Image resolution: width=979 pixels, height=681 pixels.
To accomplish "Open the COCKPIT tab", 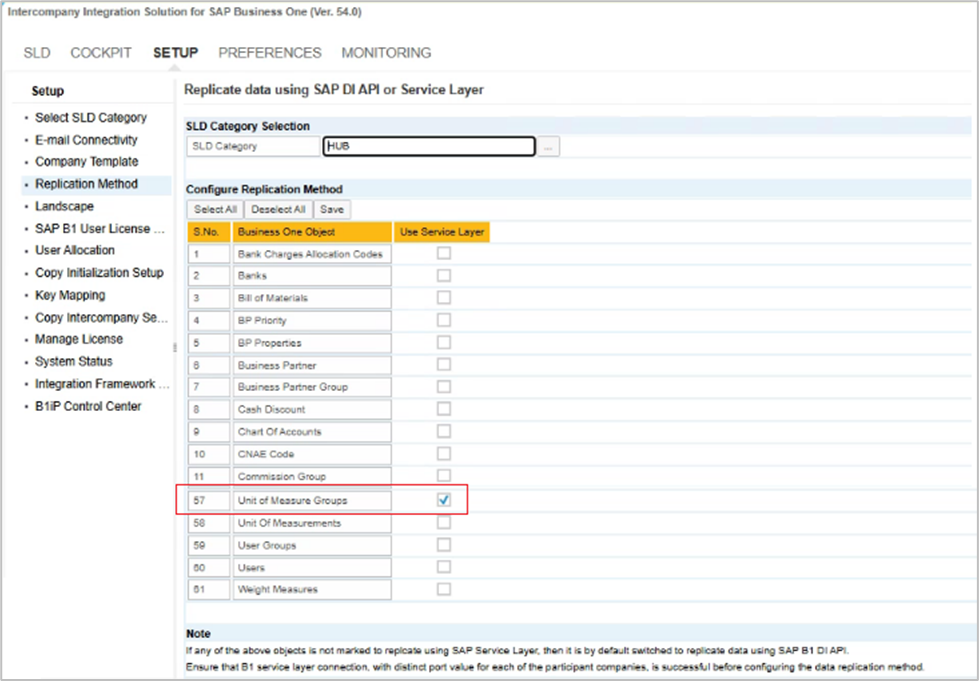I will coord(101,53).
